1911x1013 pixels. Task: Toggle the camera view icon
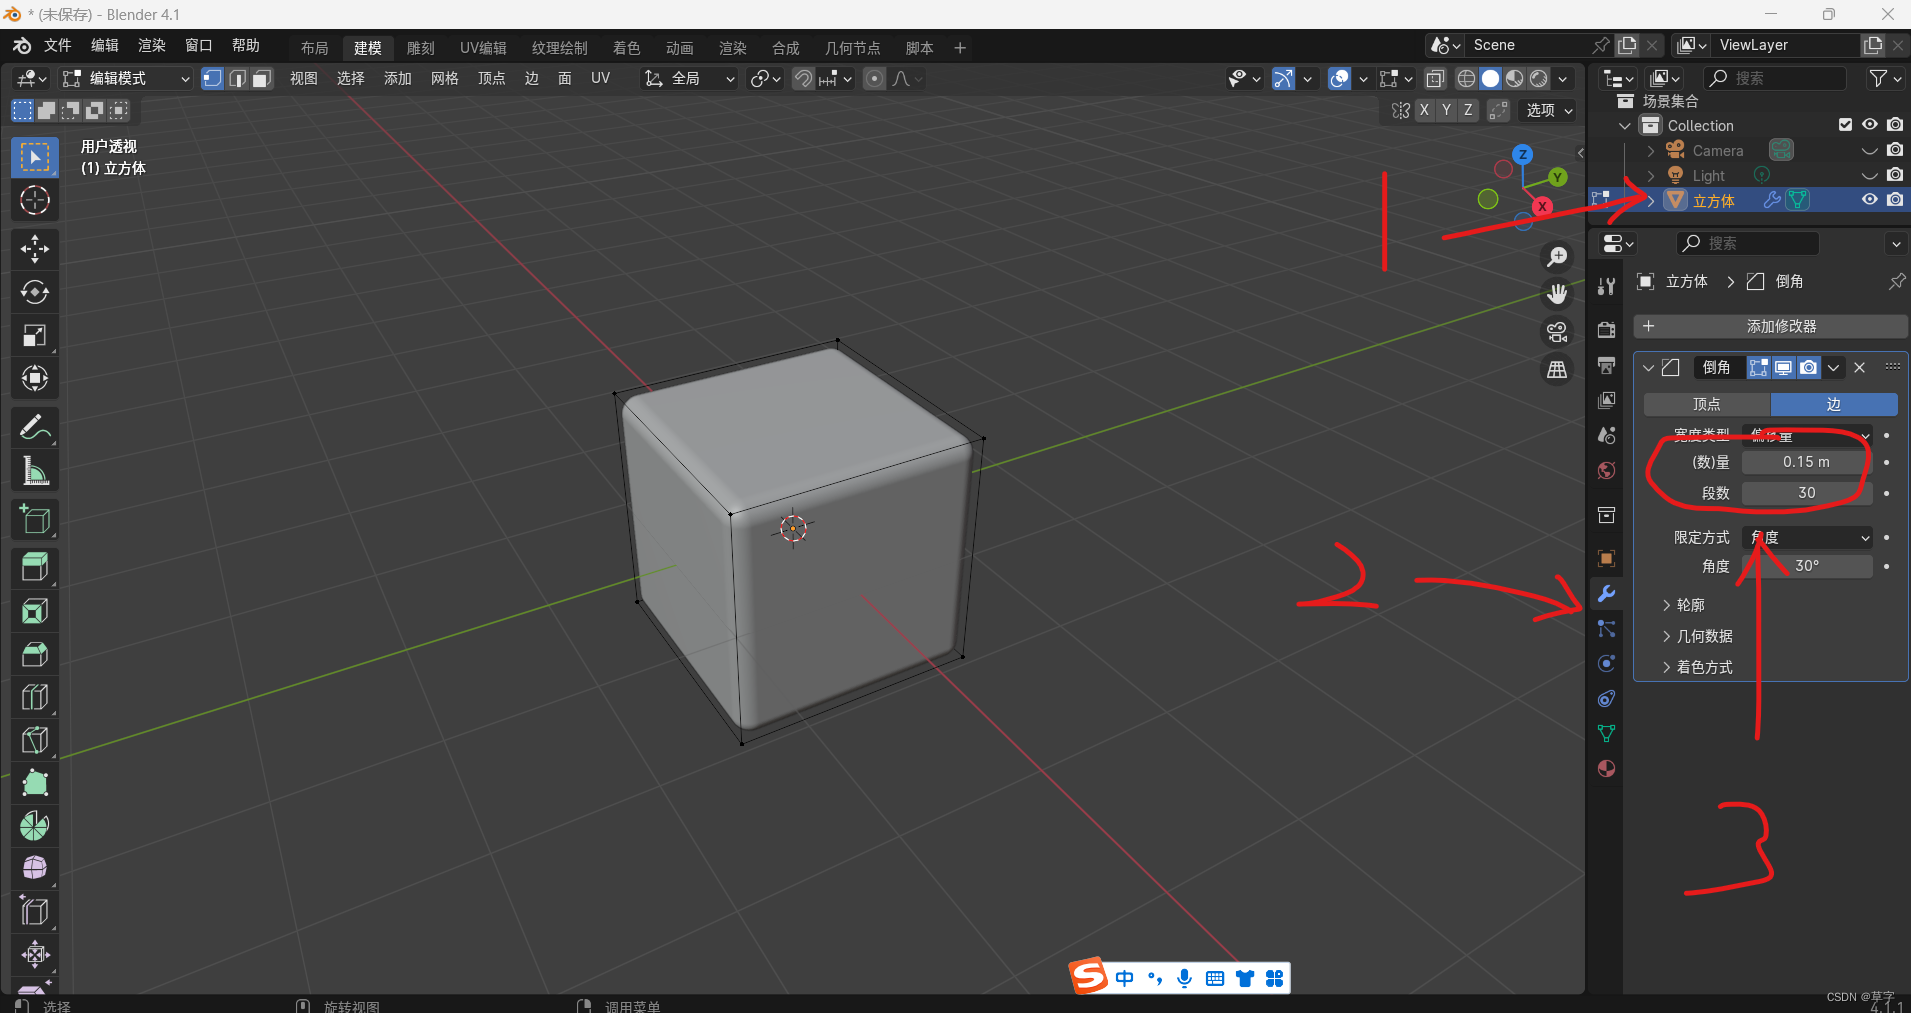pyautogui.click(x=1557, y=332)
